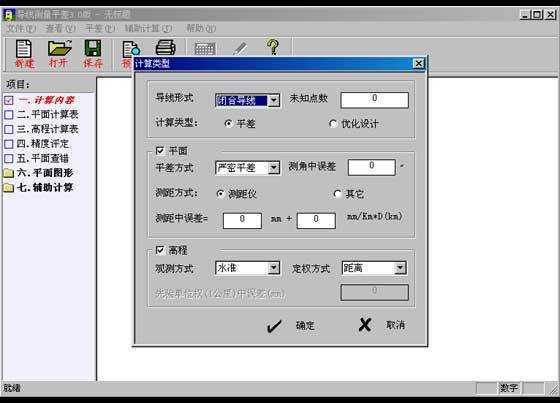Open the 平差(P) menu
The width and height of the screenshot is (560, 403).
pos(100,28)
